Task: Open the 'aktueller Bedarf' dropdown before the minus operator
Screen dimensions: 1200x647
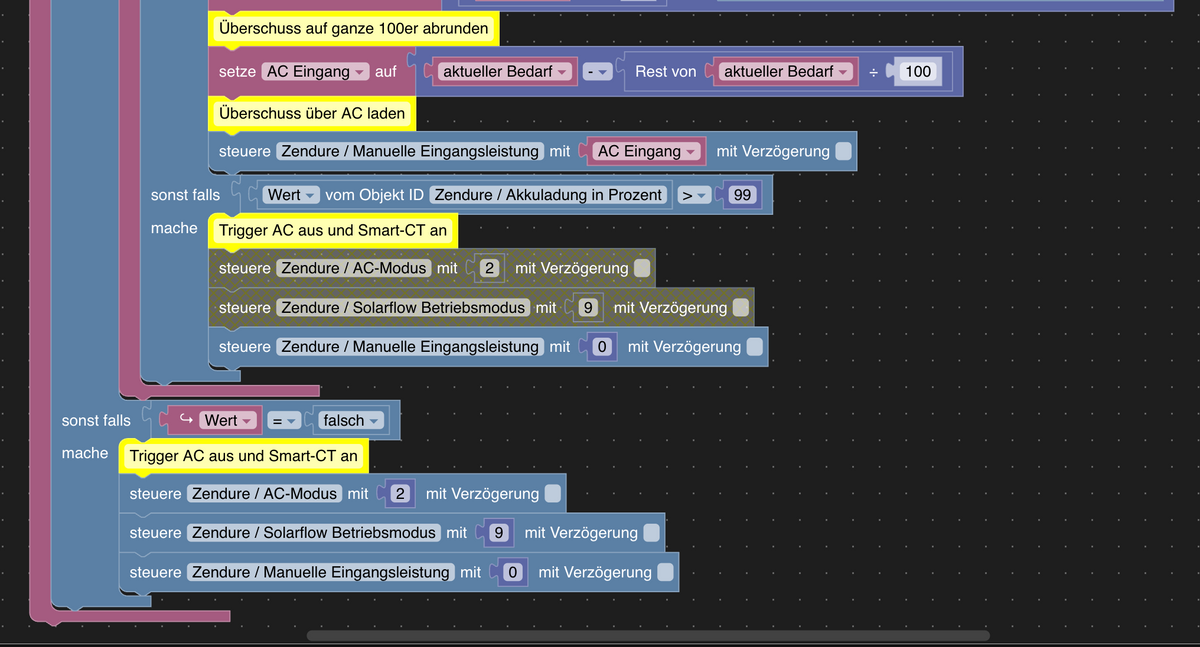Action: click(503, 72)
